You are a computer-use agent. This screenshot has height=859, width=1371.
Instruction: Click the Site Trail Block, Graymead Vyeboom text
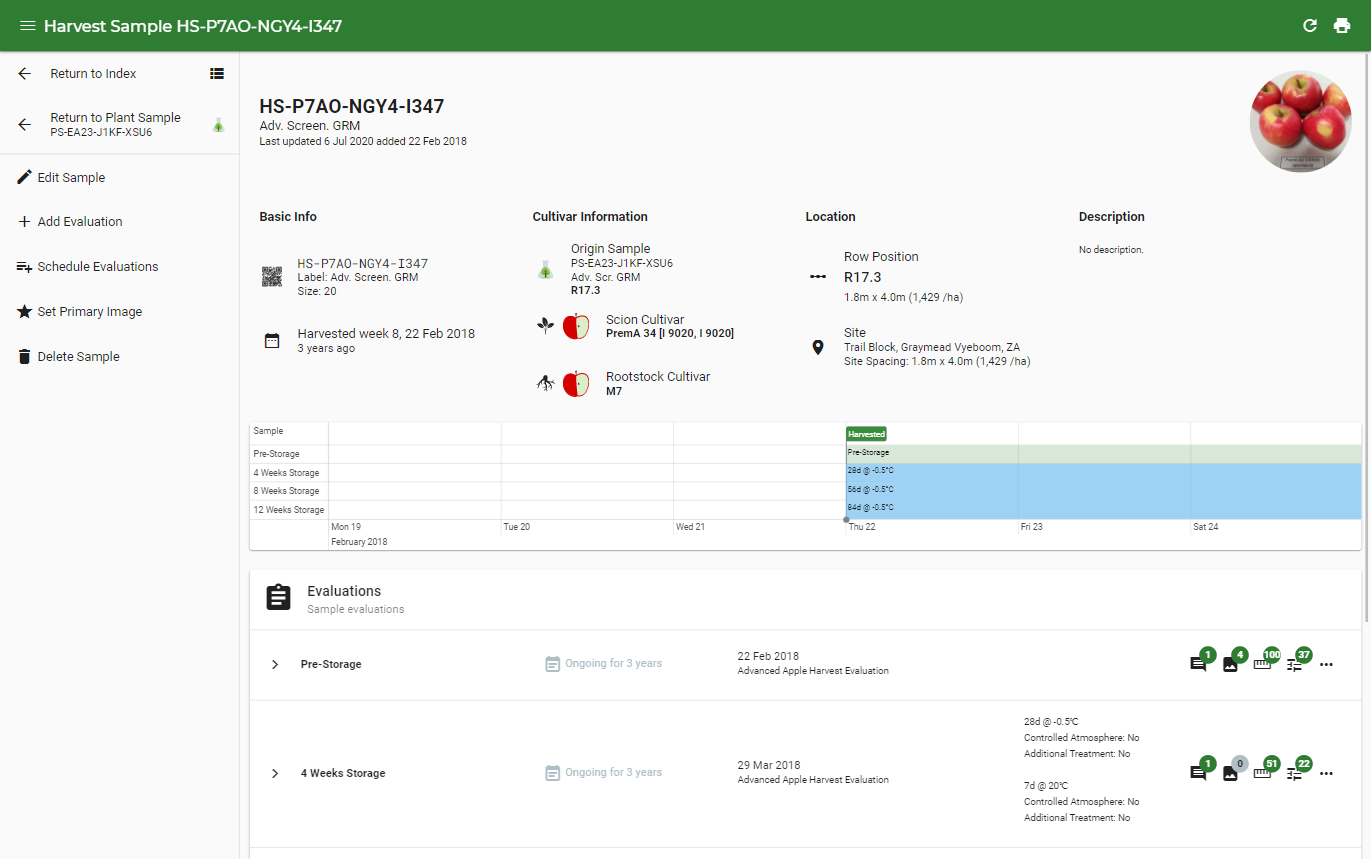click(x=932, y=347)
